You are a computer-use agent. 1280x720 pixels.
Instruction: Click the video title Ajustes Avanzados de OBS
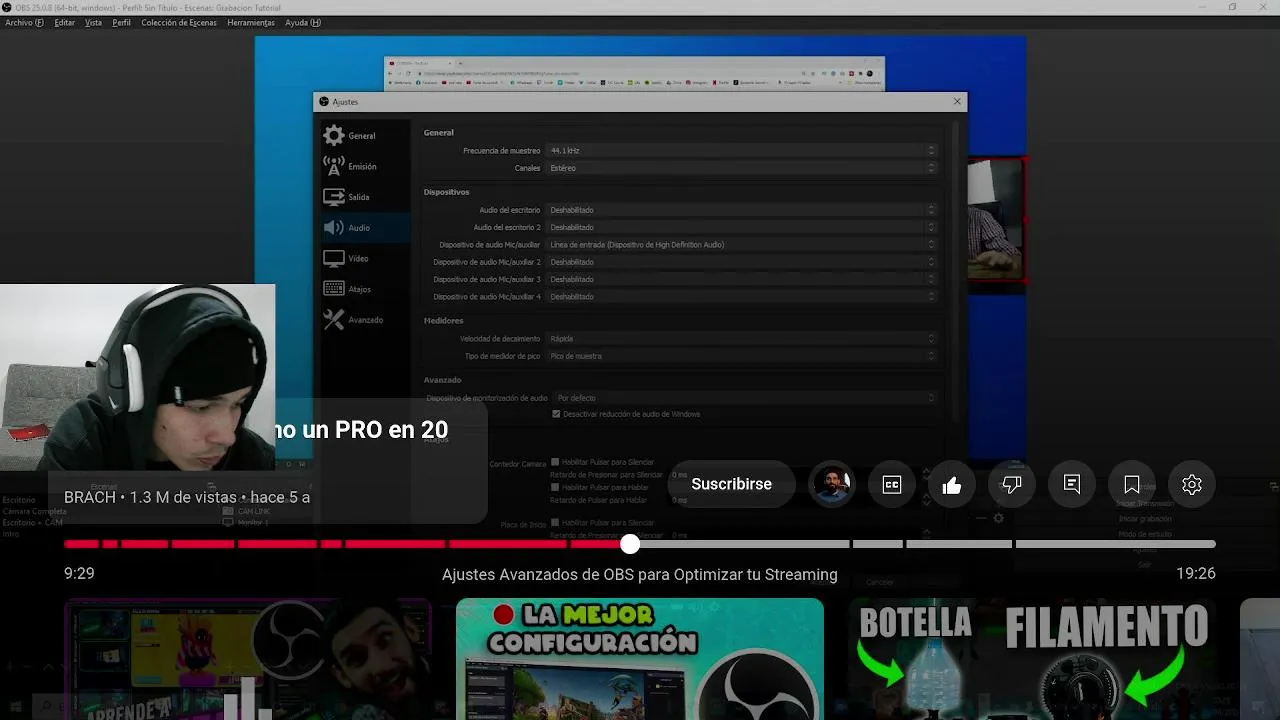(x=640, y=575)
